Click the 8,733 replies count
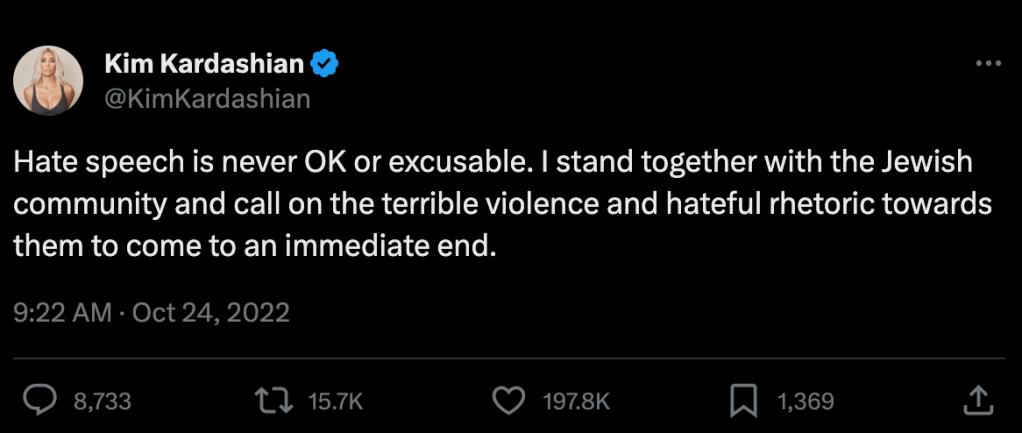This screenshot has height=433, width=1022. [x=102, y=401]
